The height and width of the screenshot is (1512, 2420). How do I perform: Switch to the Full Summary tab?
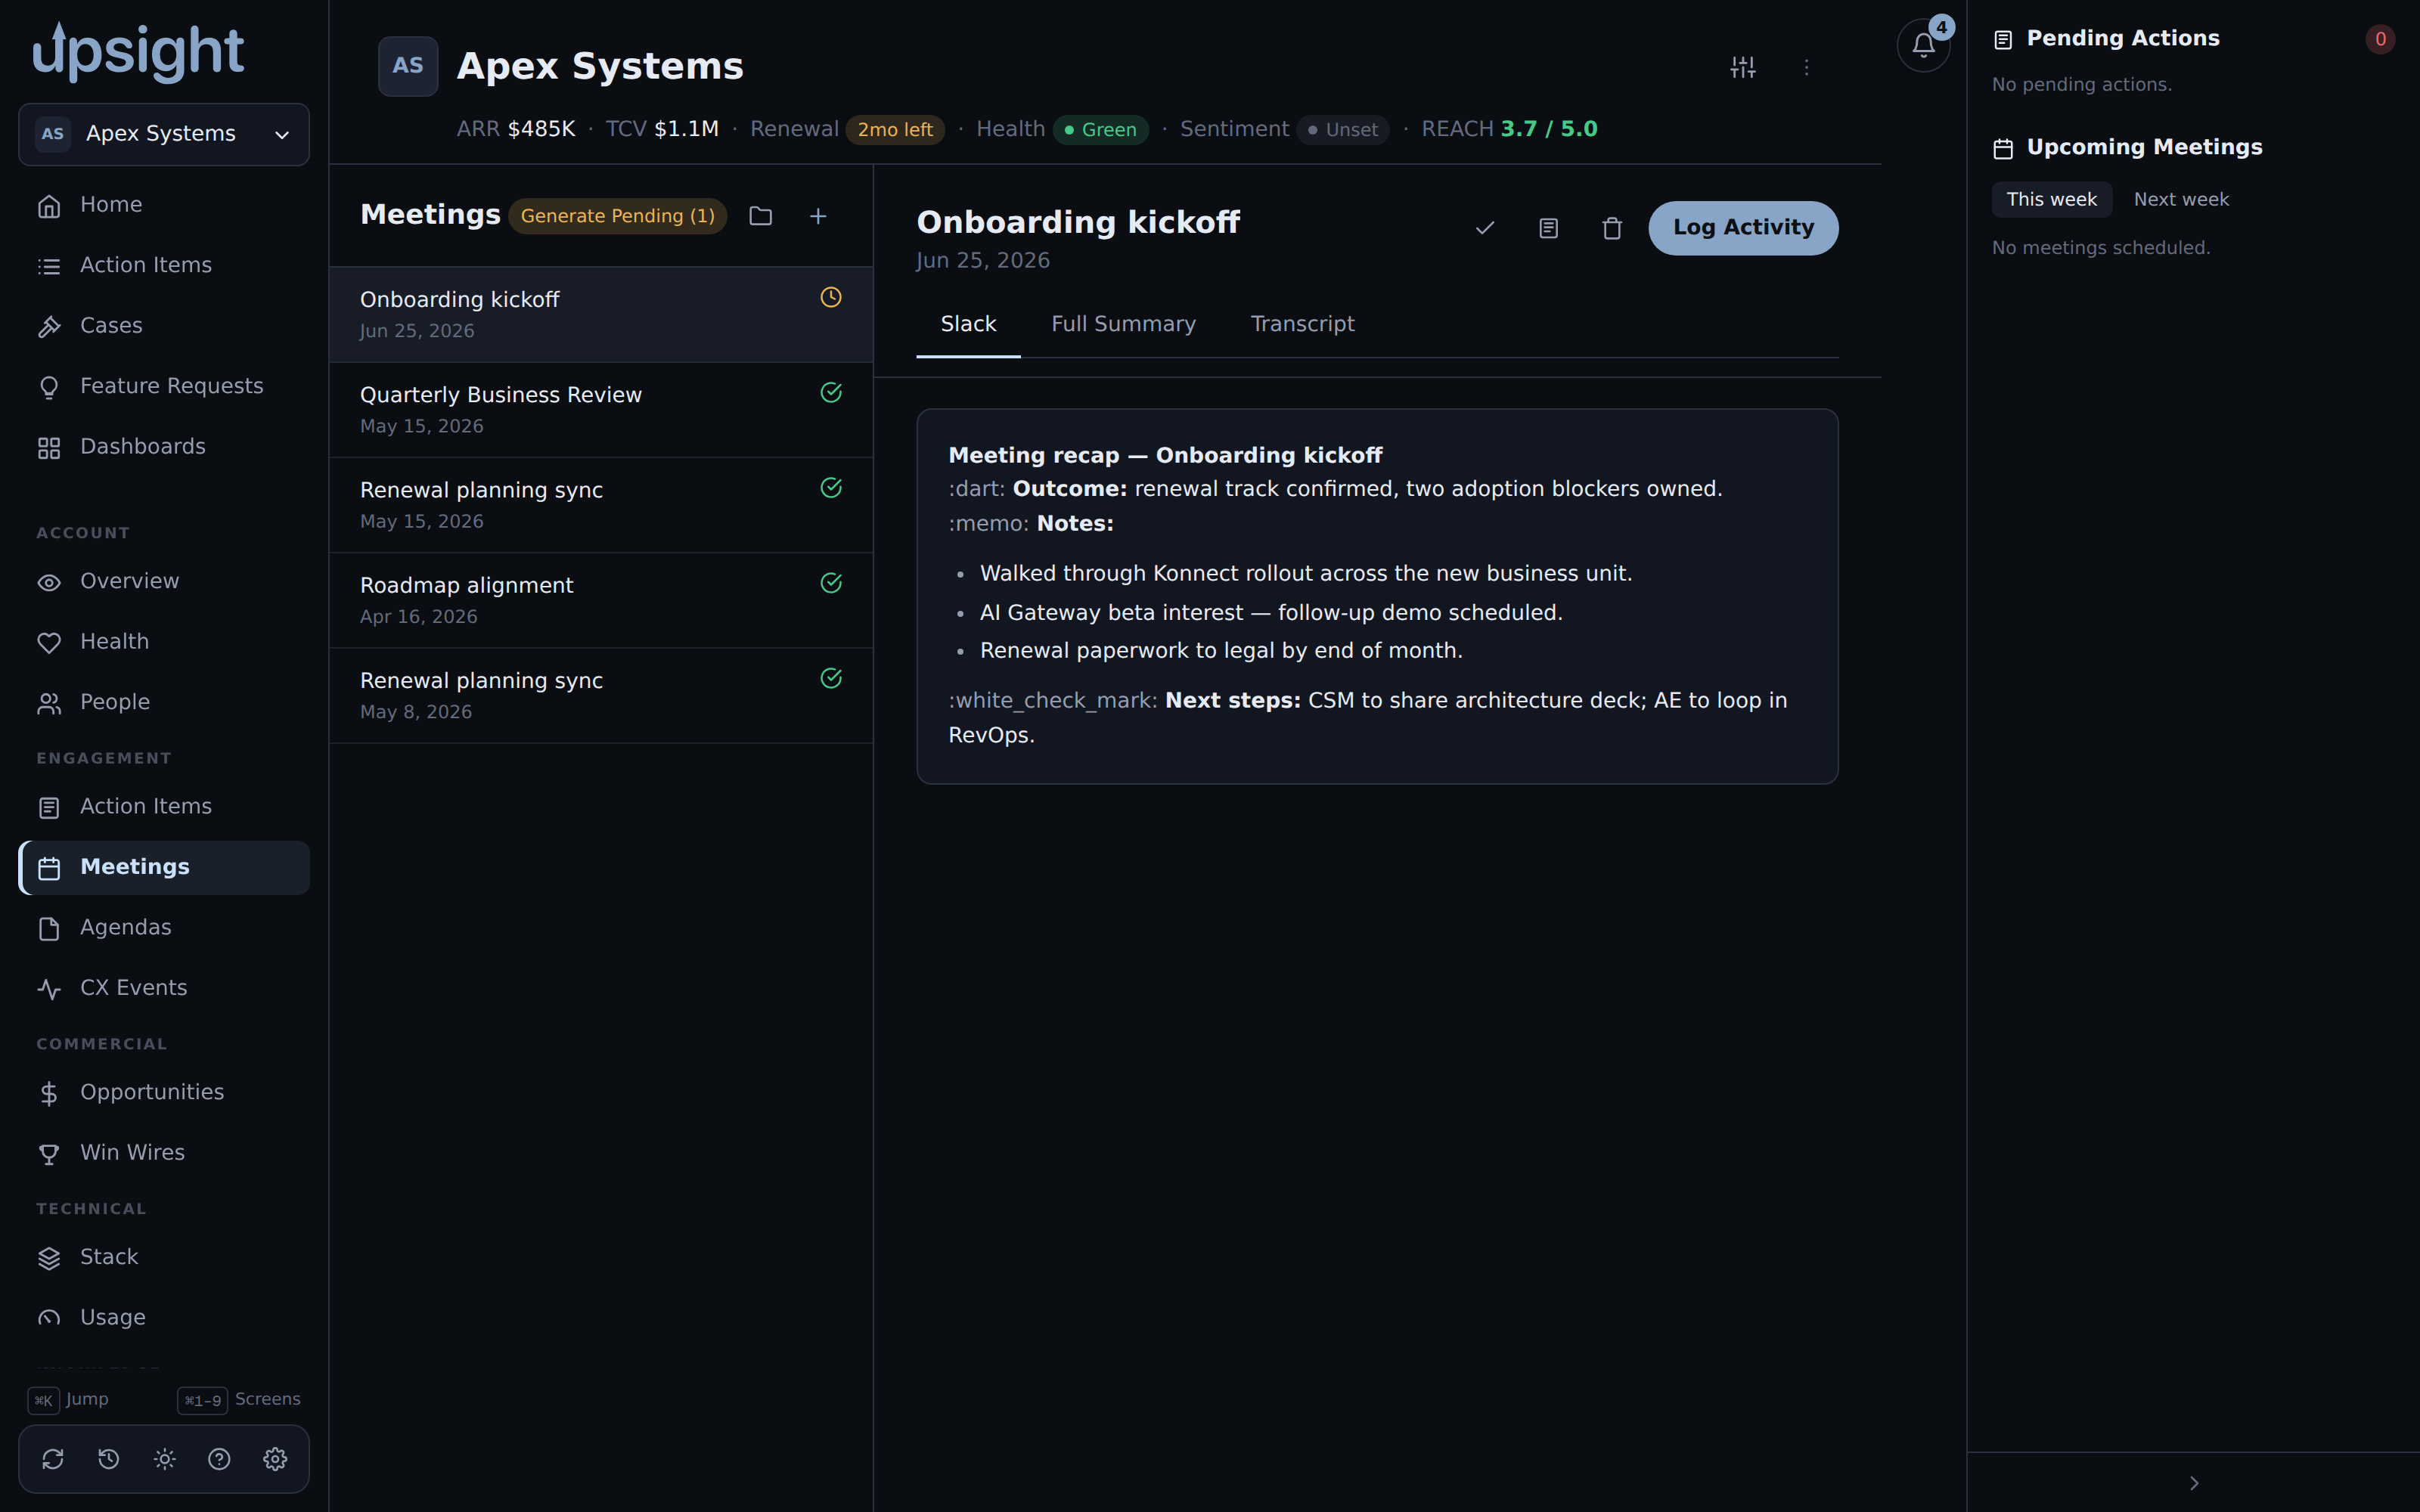1123,324
